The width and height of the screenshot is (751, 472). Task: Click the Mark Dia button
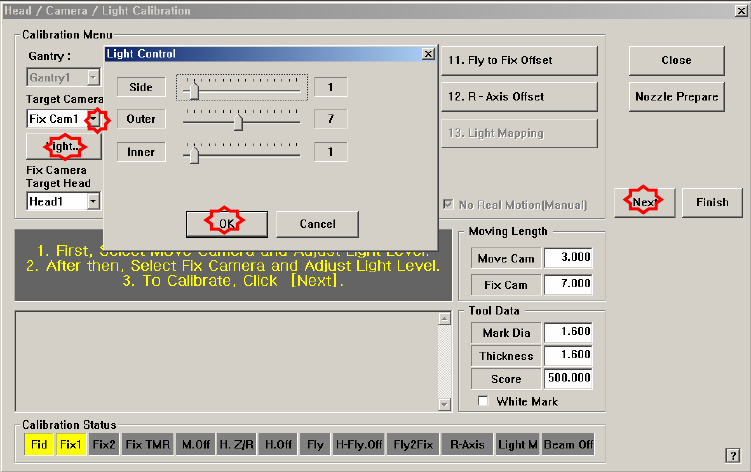506,333
